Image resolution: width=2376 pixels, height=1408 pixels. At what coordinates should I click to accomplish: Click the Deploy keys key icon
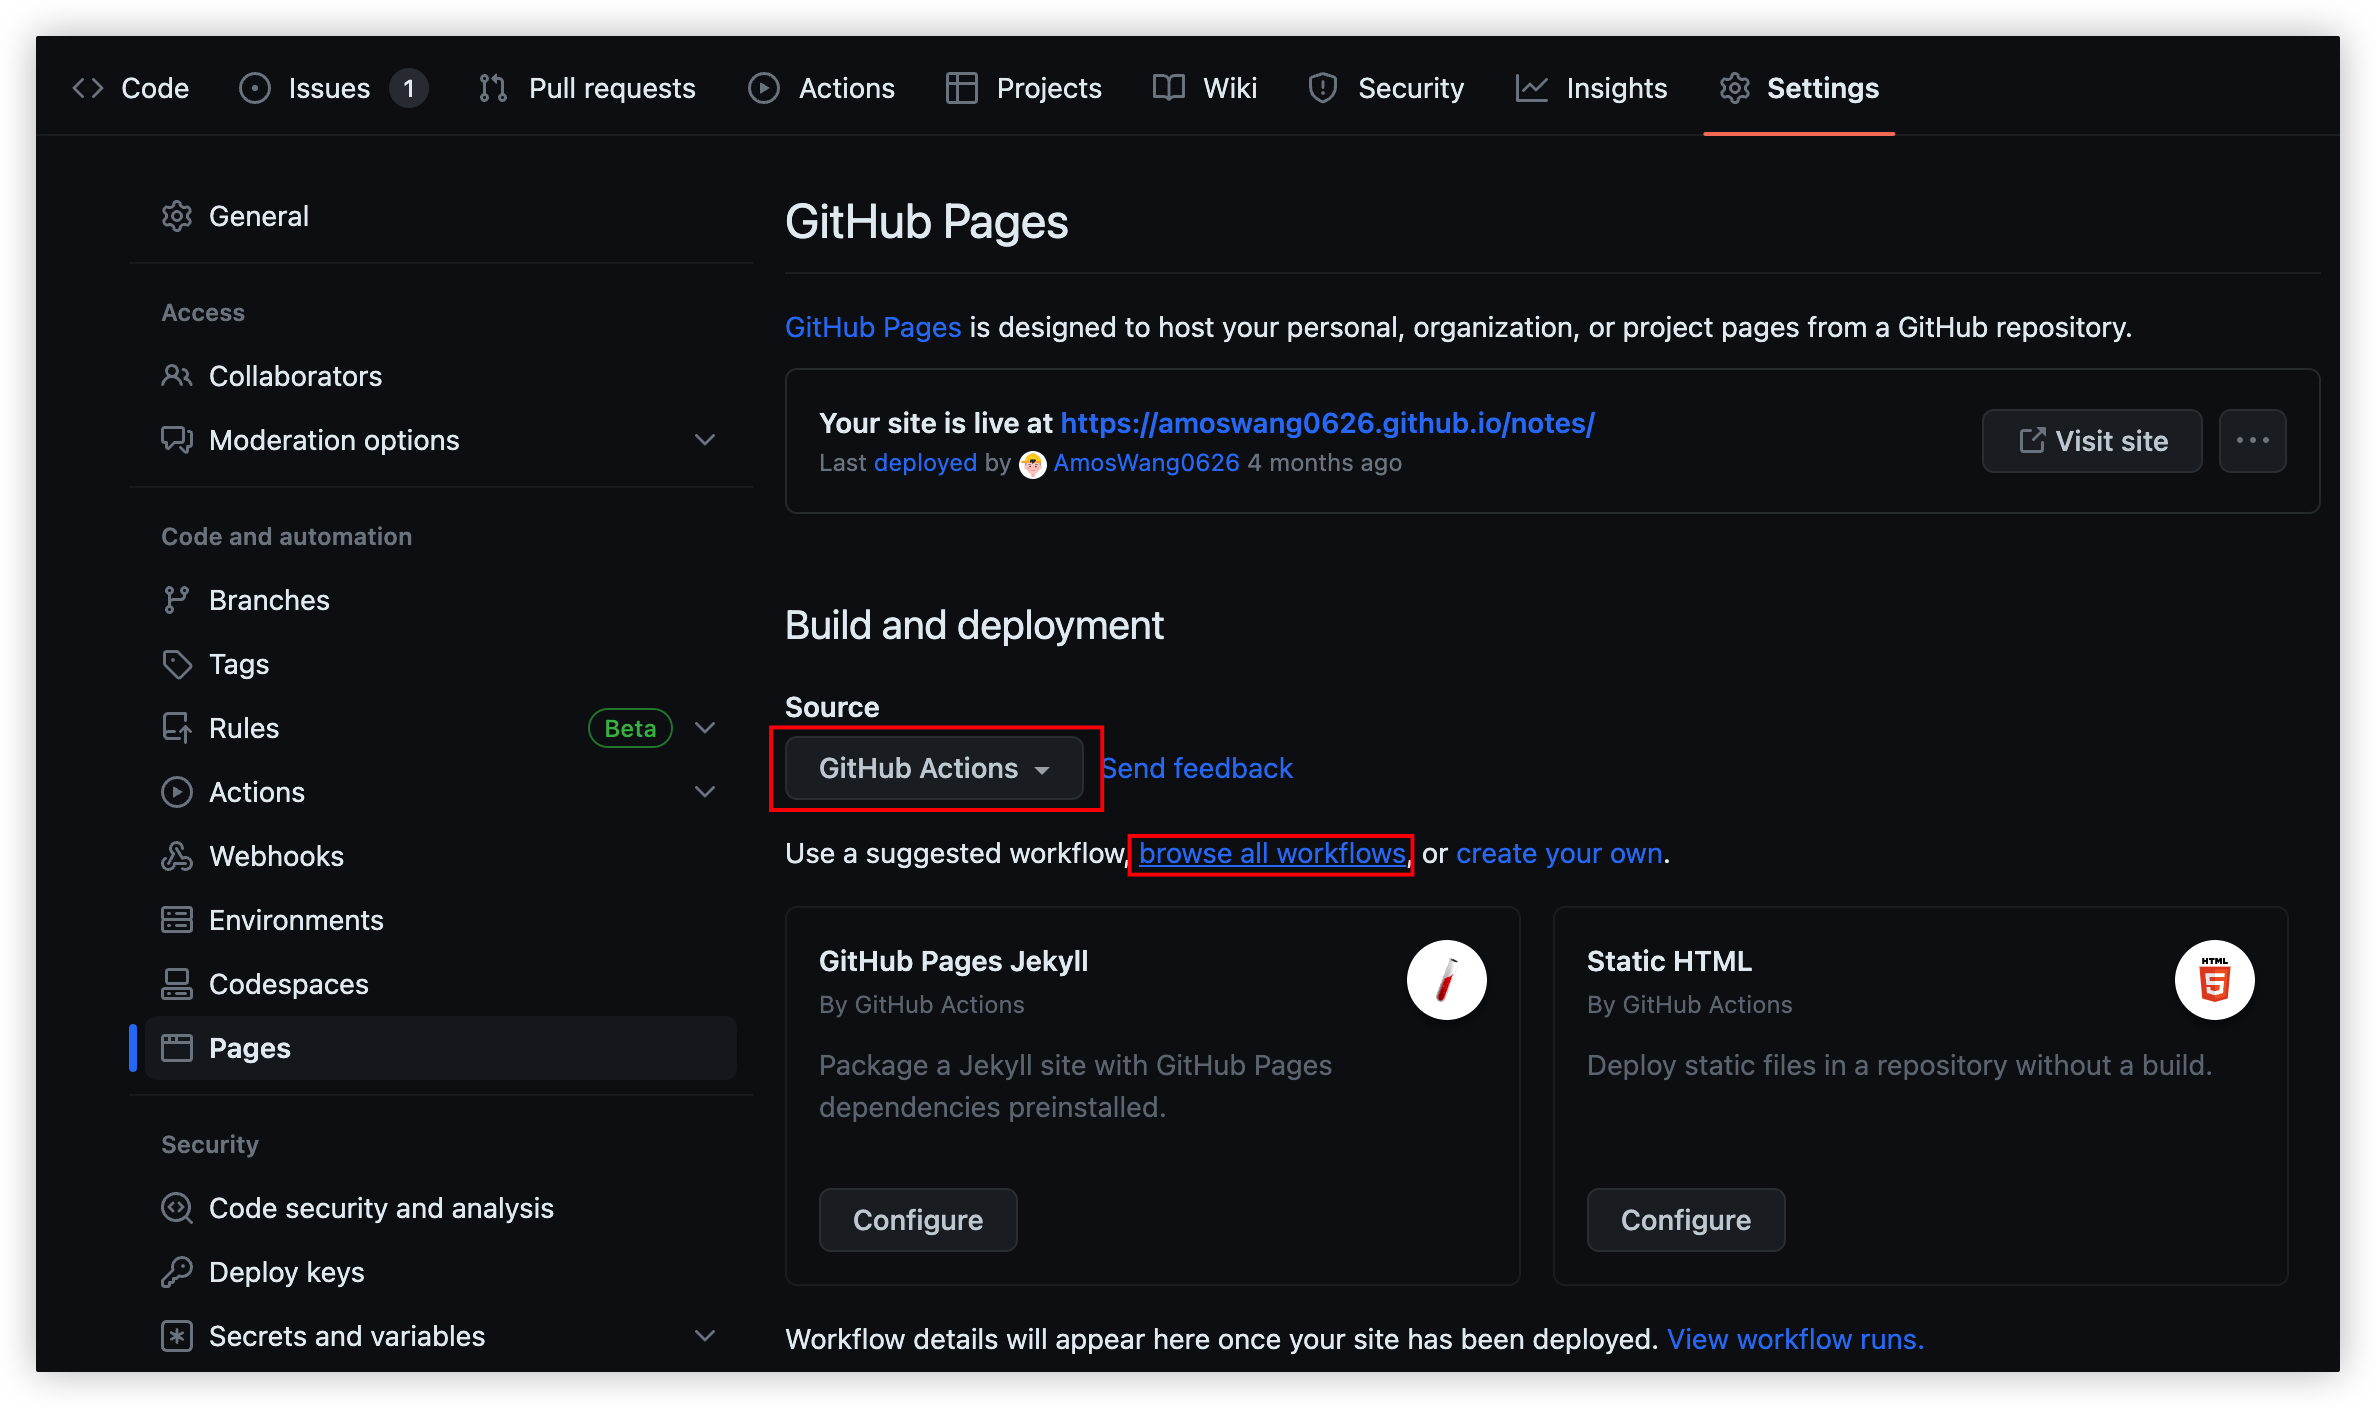(x=176, y=1272)
